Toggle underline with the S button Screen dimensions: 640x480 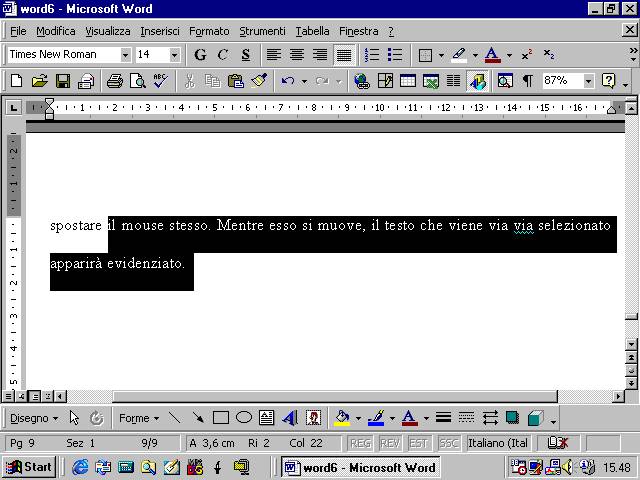point(245,55)
